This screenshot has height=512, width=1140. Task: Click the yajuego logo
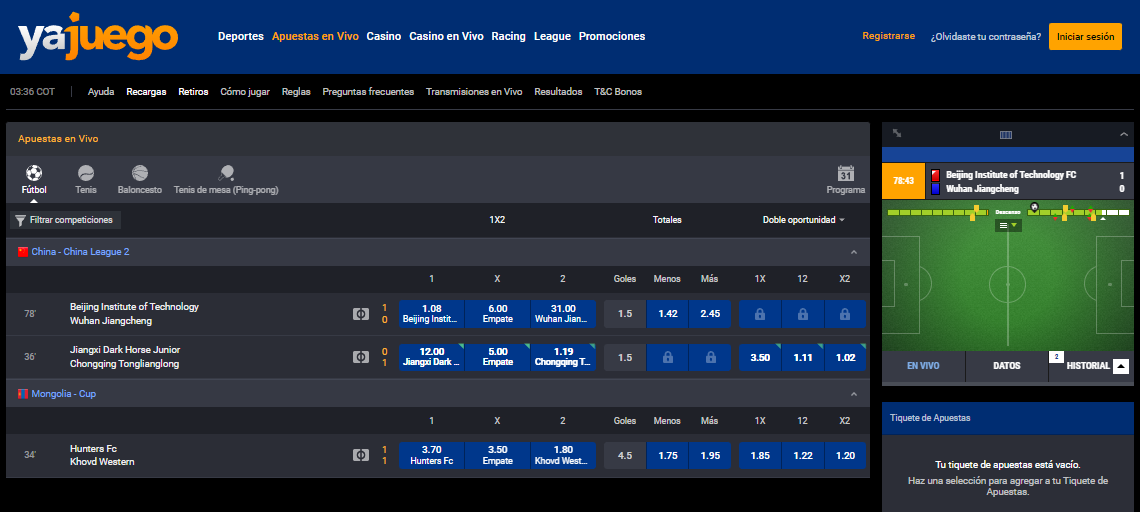[x=98, y=38]
